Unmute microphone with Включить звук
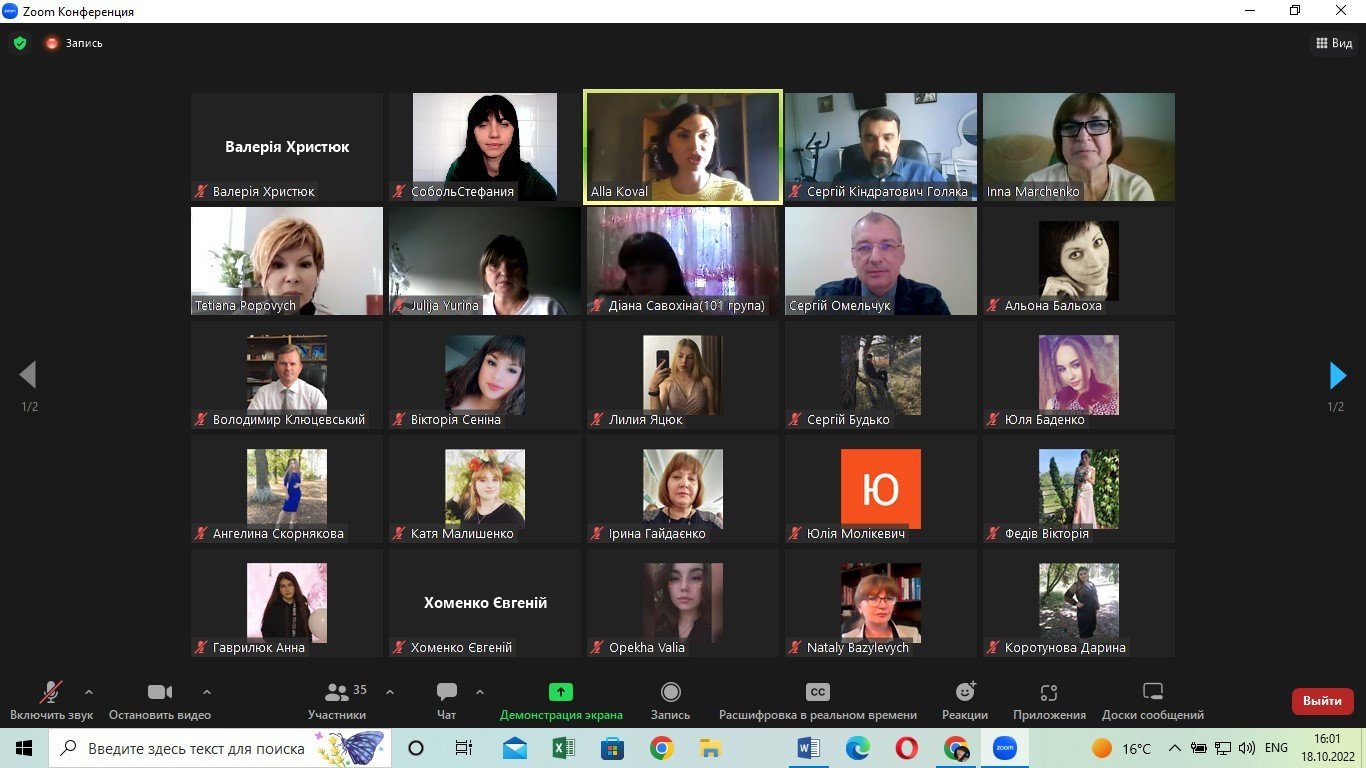Screen dimensions: 1366x768 (51, 701)
